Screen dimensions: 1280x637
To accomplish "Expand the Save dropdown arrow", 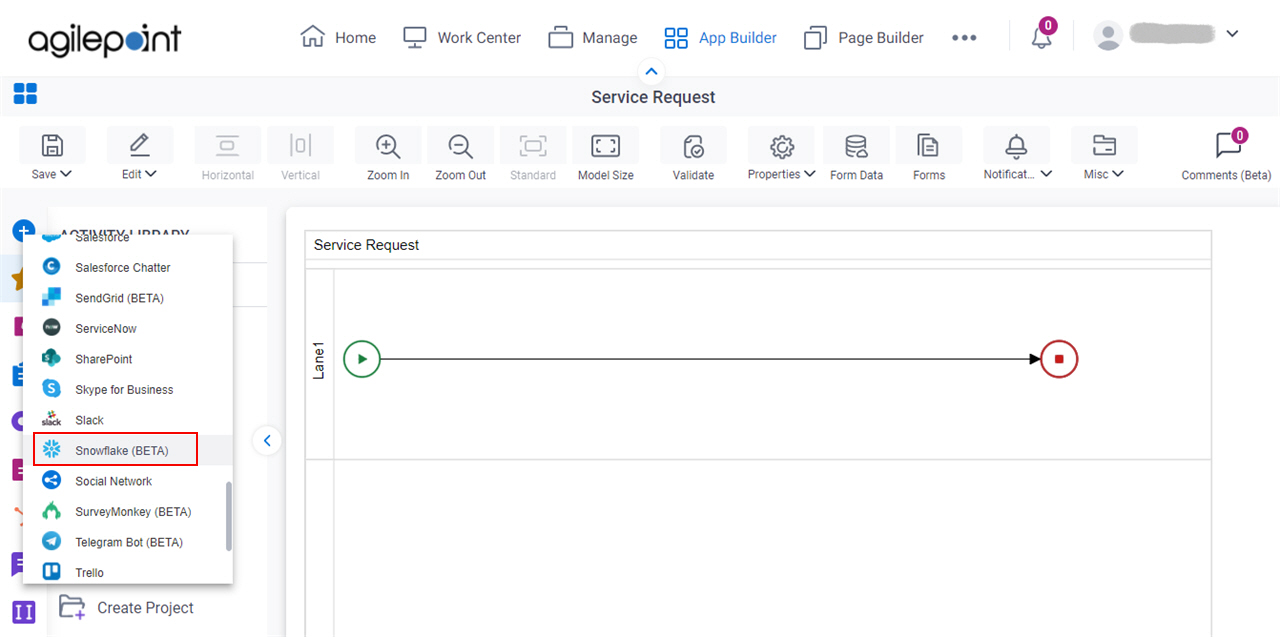I will 66,173.
